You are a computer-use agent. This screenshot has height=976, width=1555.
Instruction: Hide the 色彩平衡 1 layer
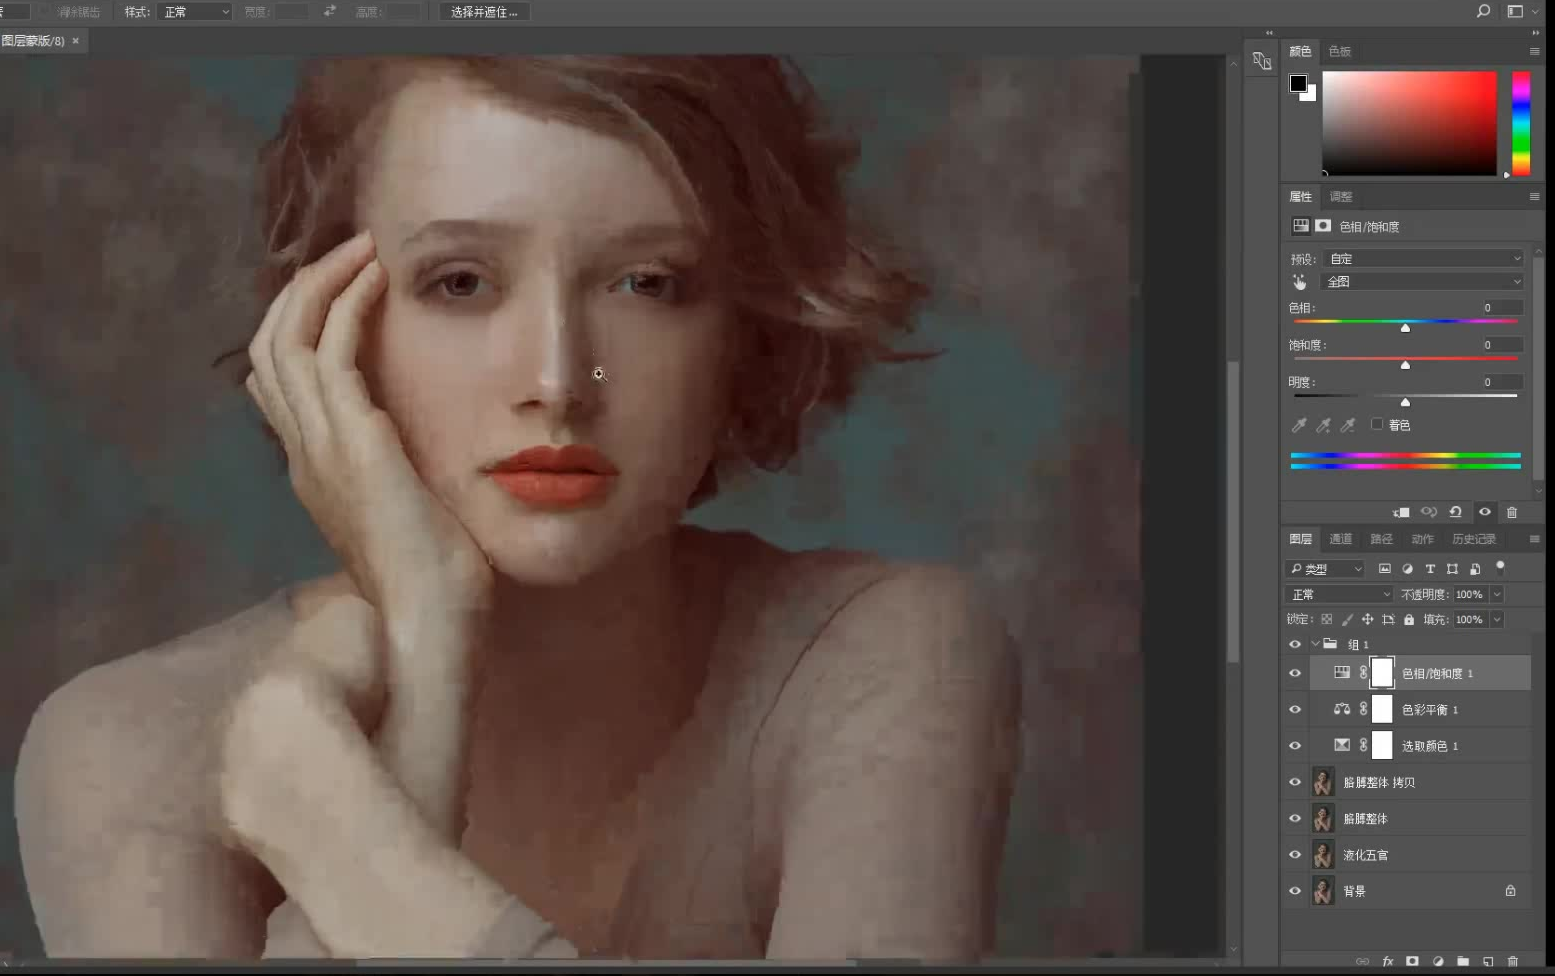coord(1295,709)
